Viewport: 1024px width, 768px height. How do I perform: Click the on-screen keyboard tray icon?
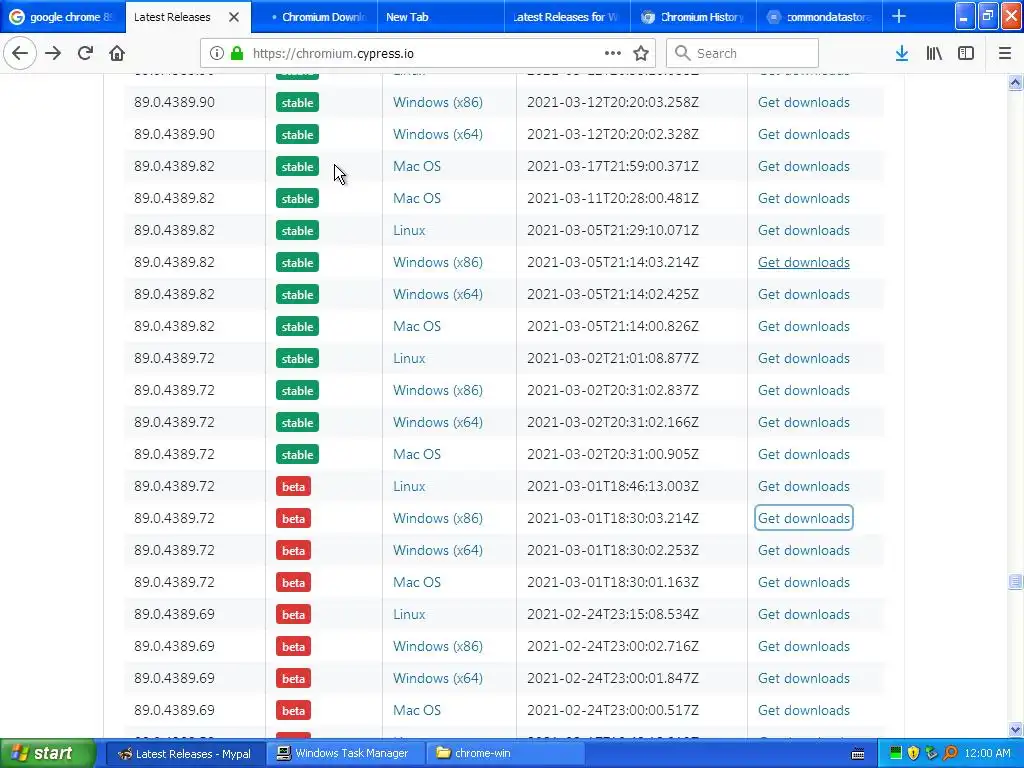point(858,754)
